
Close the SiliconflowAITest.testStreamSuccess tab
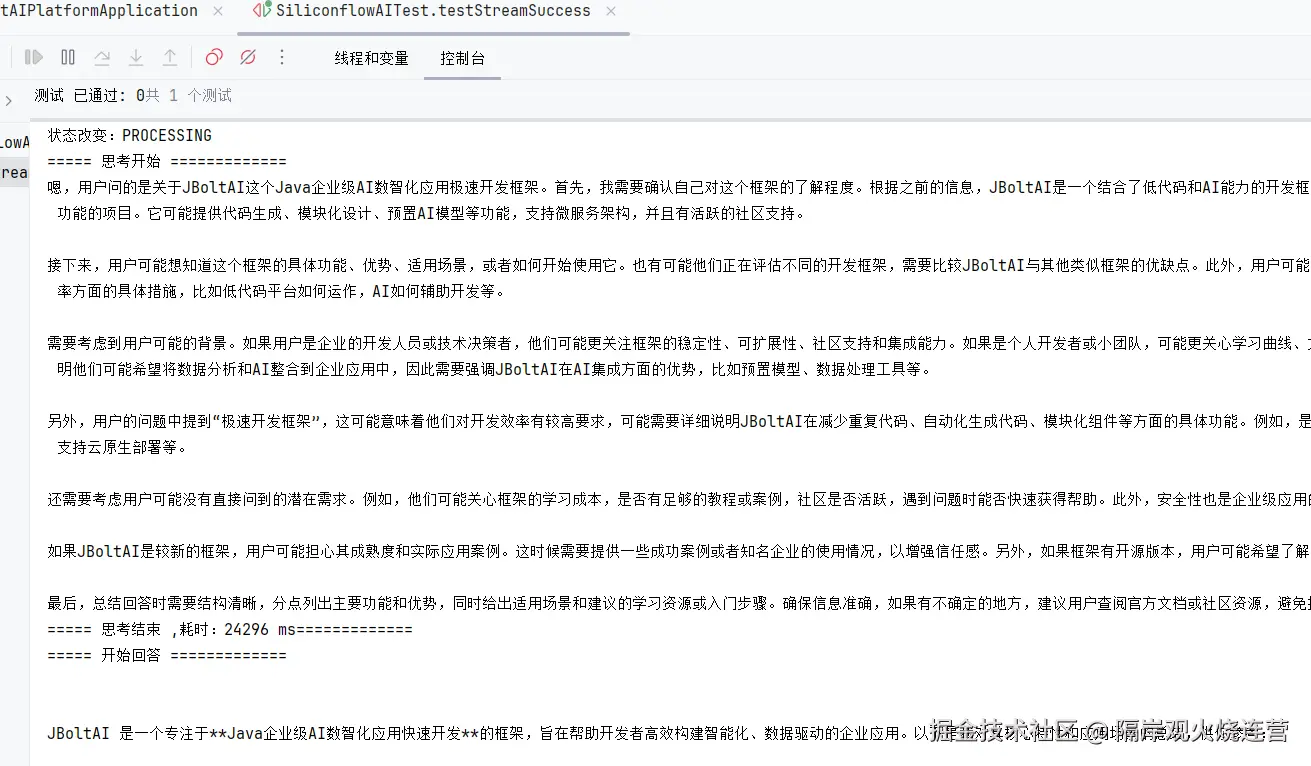(611, 12)
